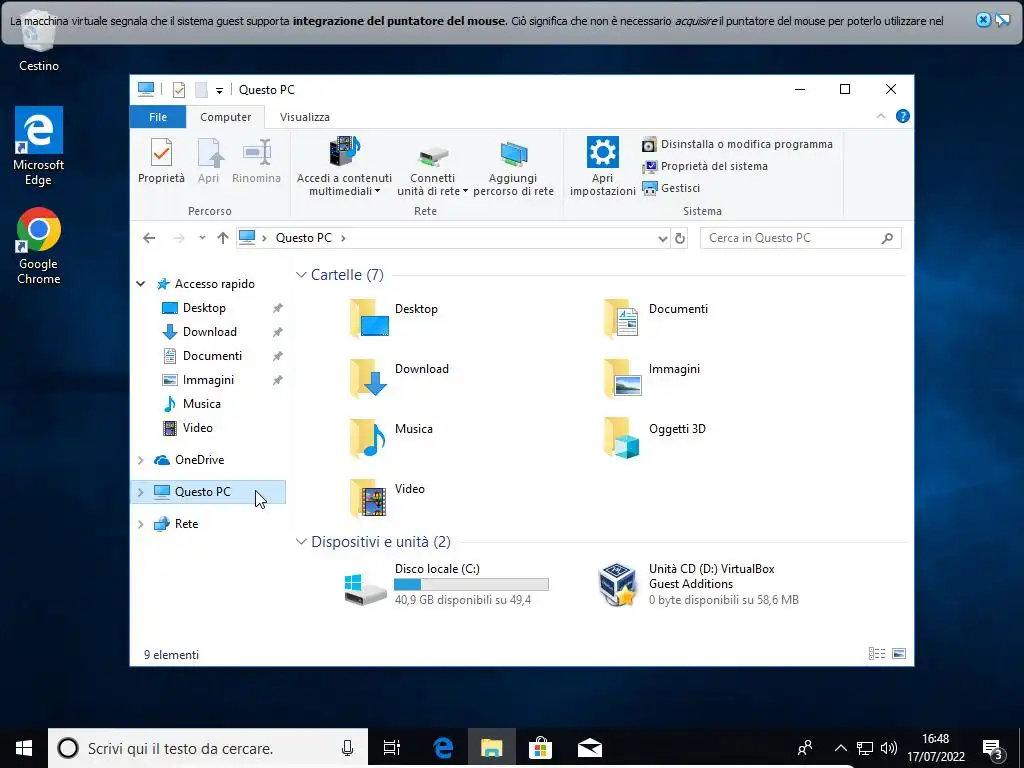Dismiss the VirtualBox mouse integration notice

pyautogui.click(x=983, y=20)
